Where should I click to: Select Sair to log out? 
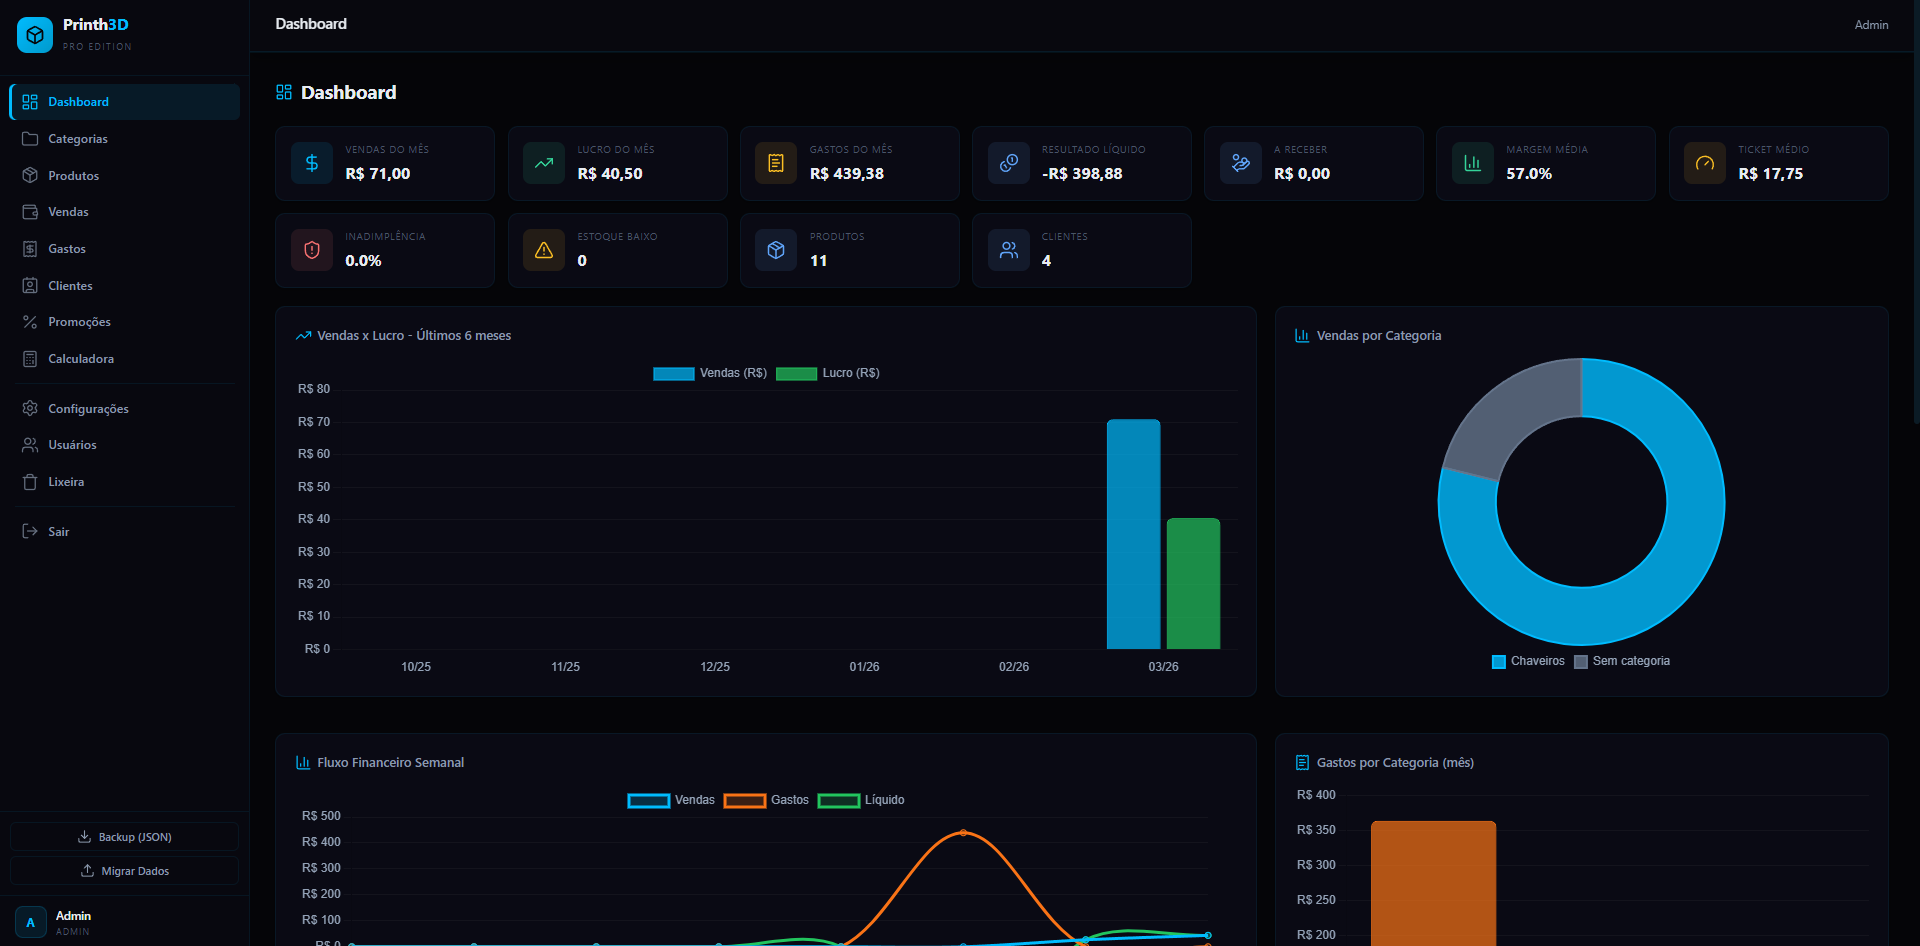125,532
